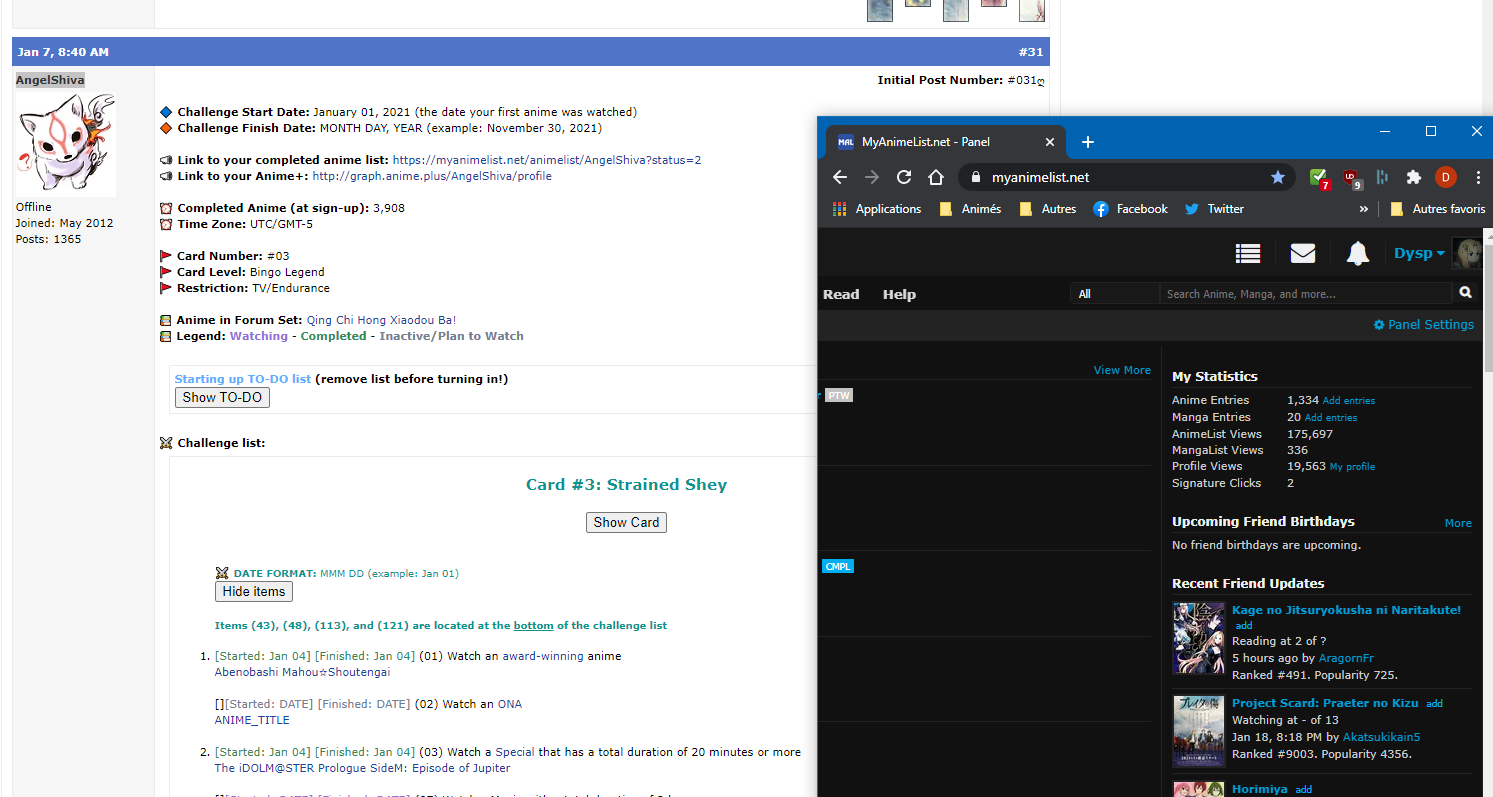This screenshot has width=1493, height=797.
Task: Expand the Dysp user dropdown
Action: tap(1419, 254)
